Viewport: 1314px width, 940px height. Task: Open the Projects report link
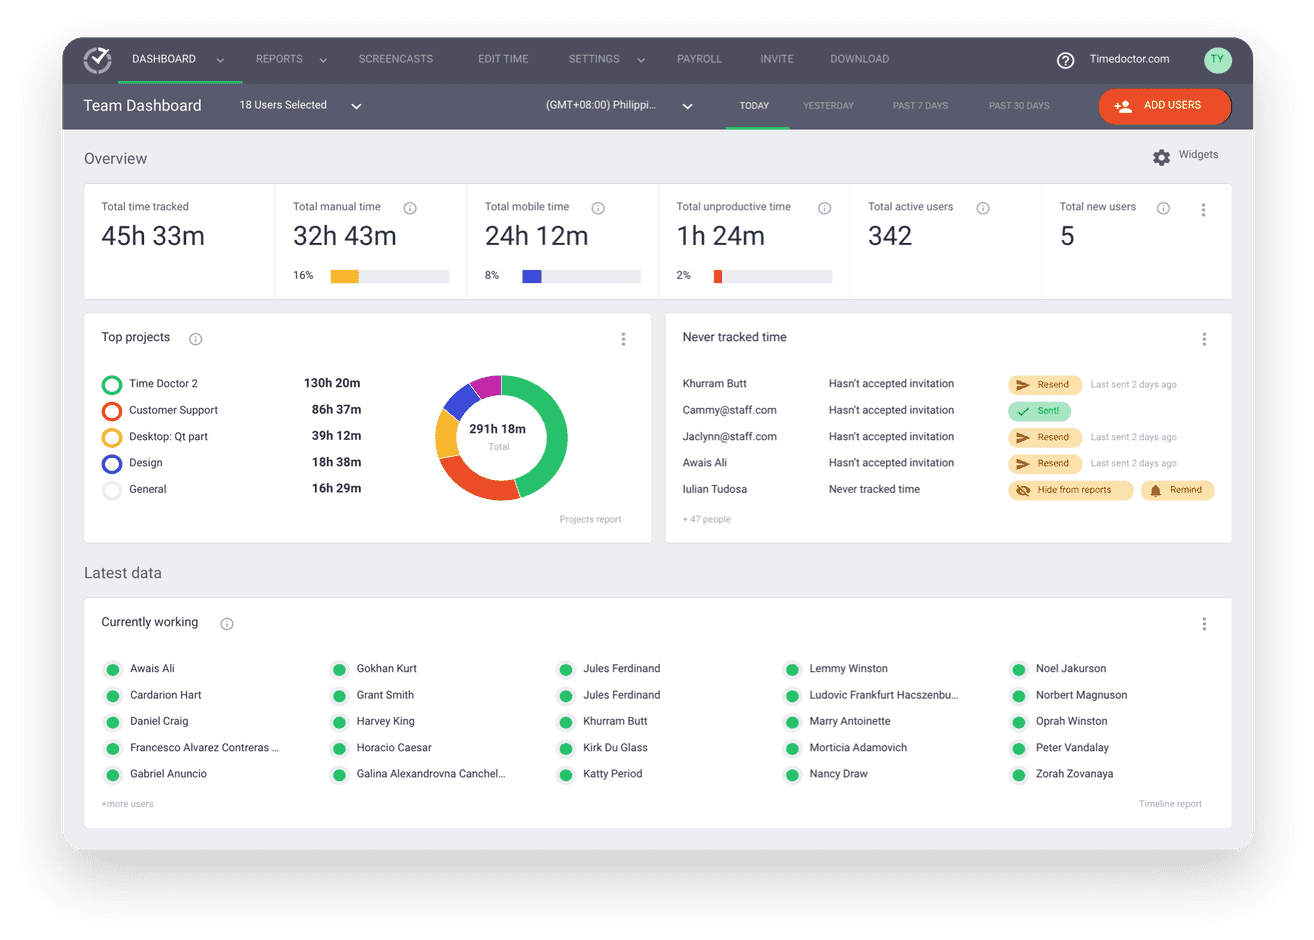point(591,519)
